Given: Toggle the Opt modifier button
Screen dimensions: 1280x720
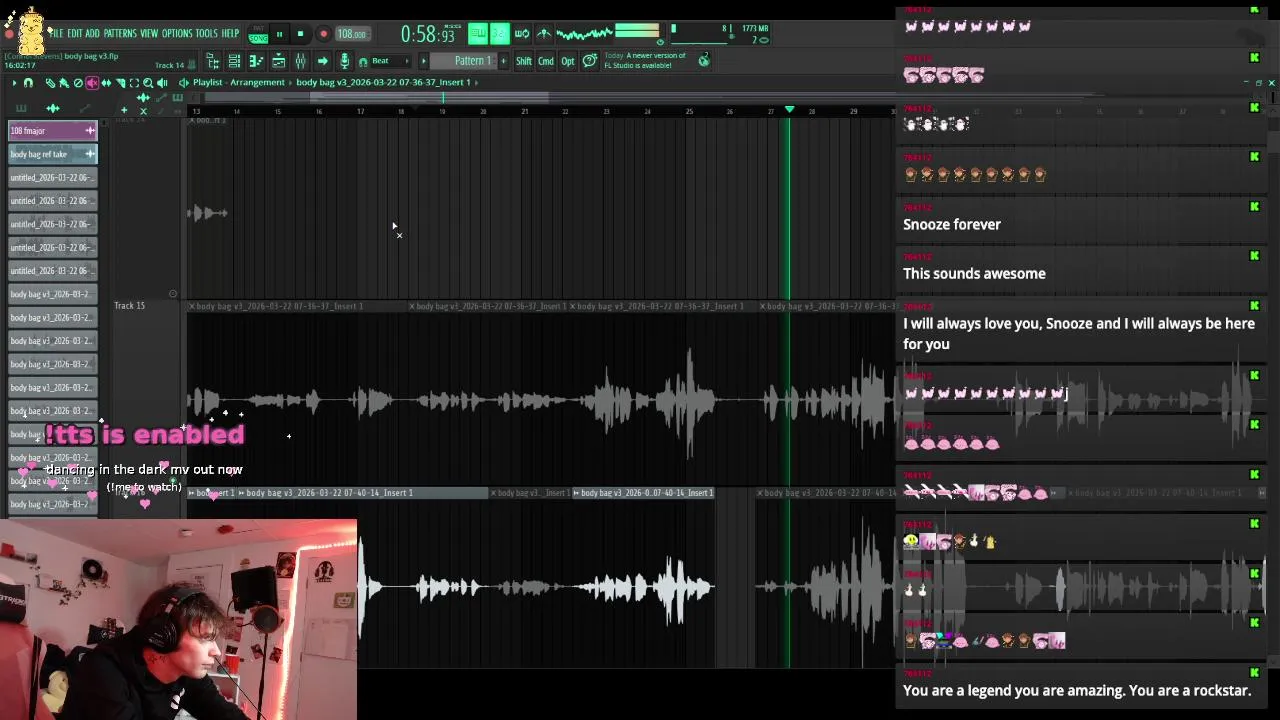Looking at the screenshot, I should (568, 61).
